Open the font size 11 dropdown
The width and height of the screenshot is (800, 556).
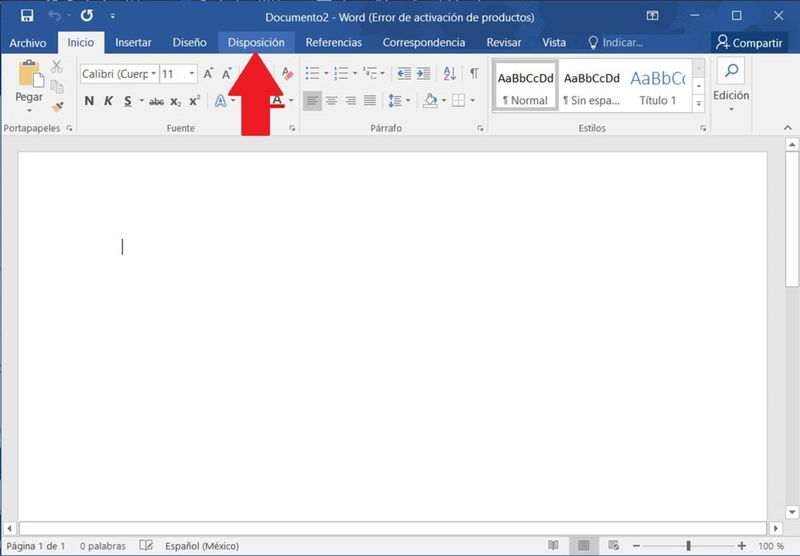[x=192, y=74]
